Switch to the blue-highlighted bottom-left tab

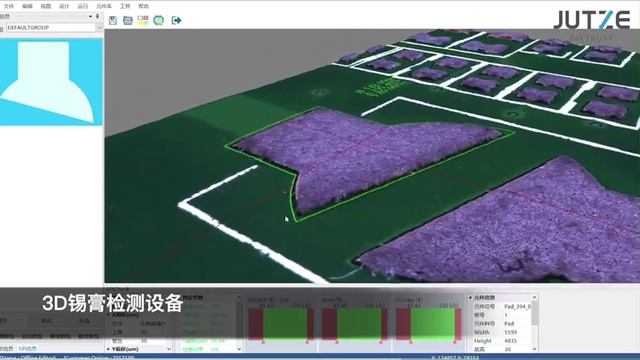click(28, 349)
